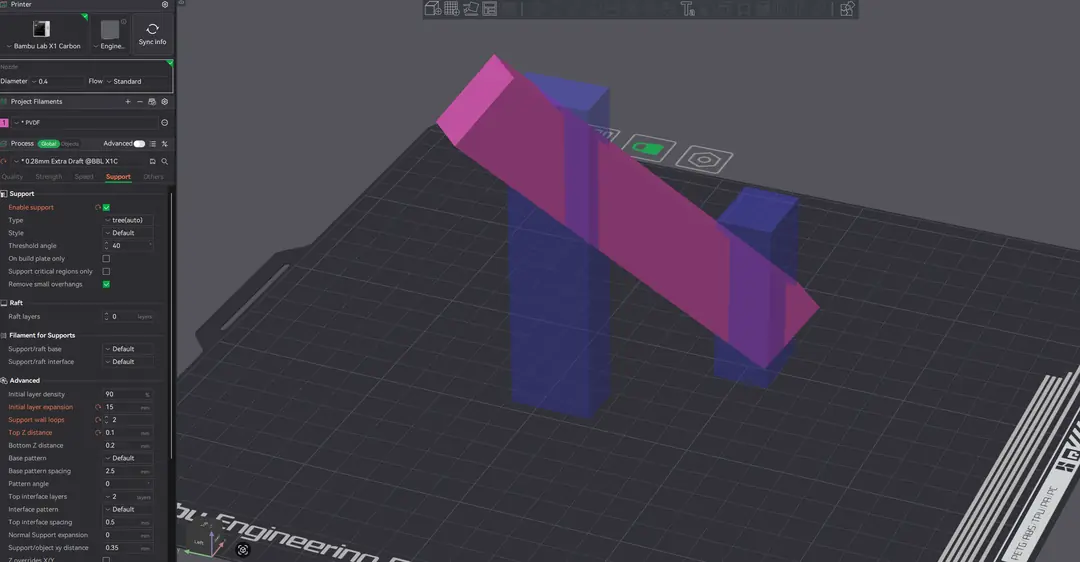Image resolution: width=1080 pixels, height=562 pixels.
Task: Click the Support wall loops stepper
Action: [128, 420]
